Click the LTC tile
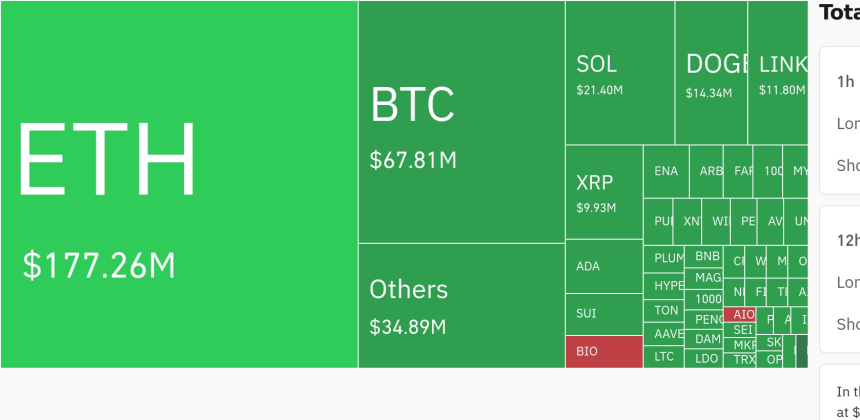Image resolution: width=860 pixels, height=420 pixels. click(664, 356)
